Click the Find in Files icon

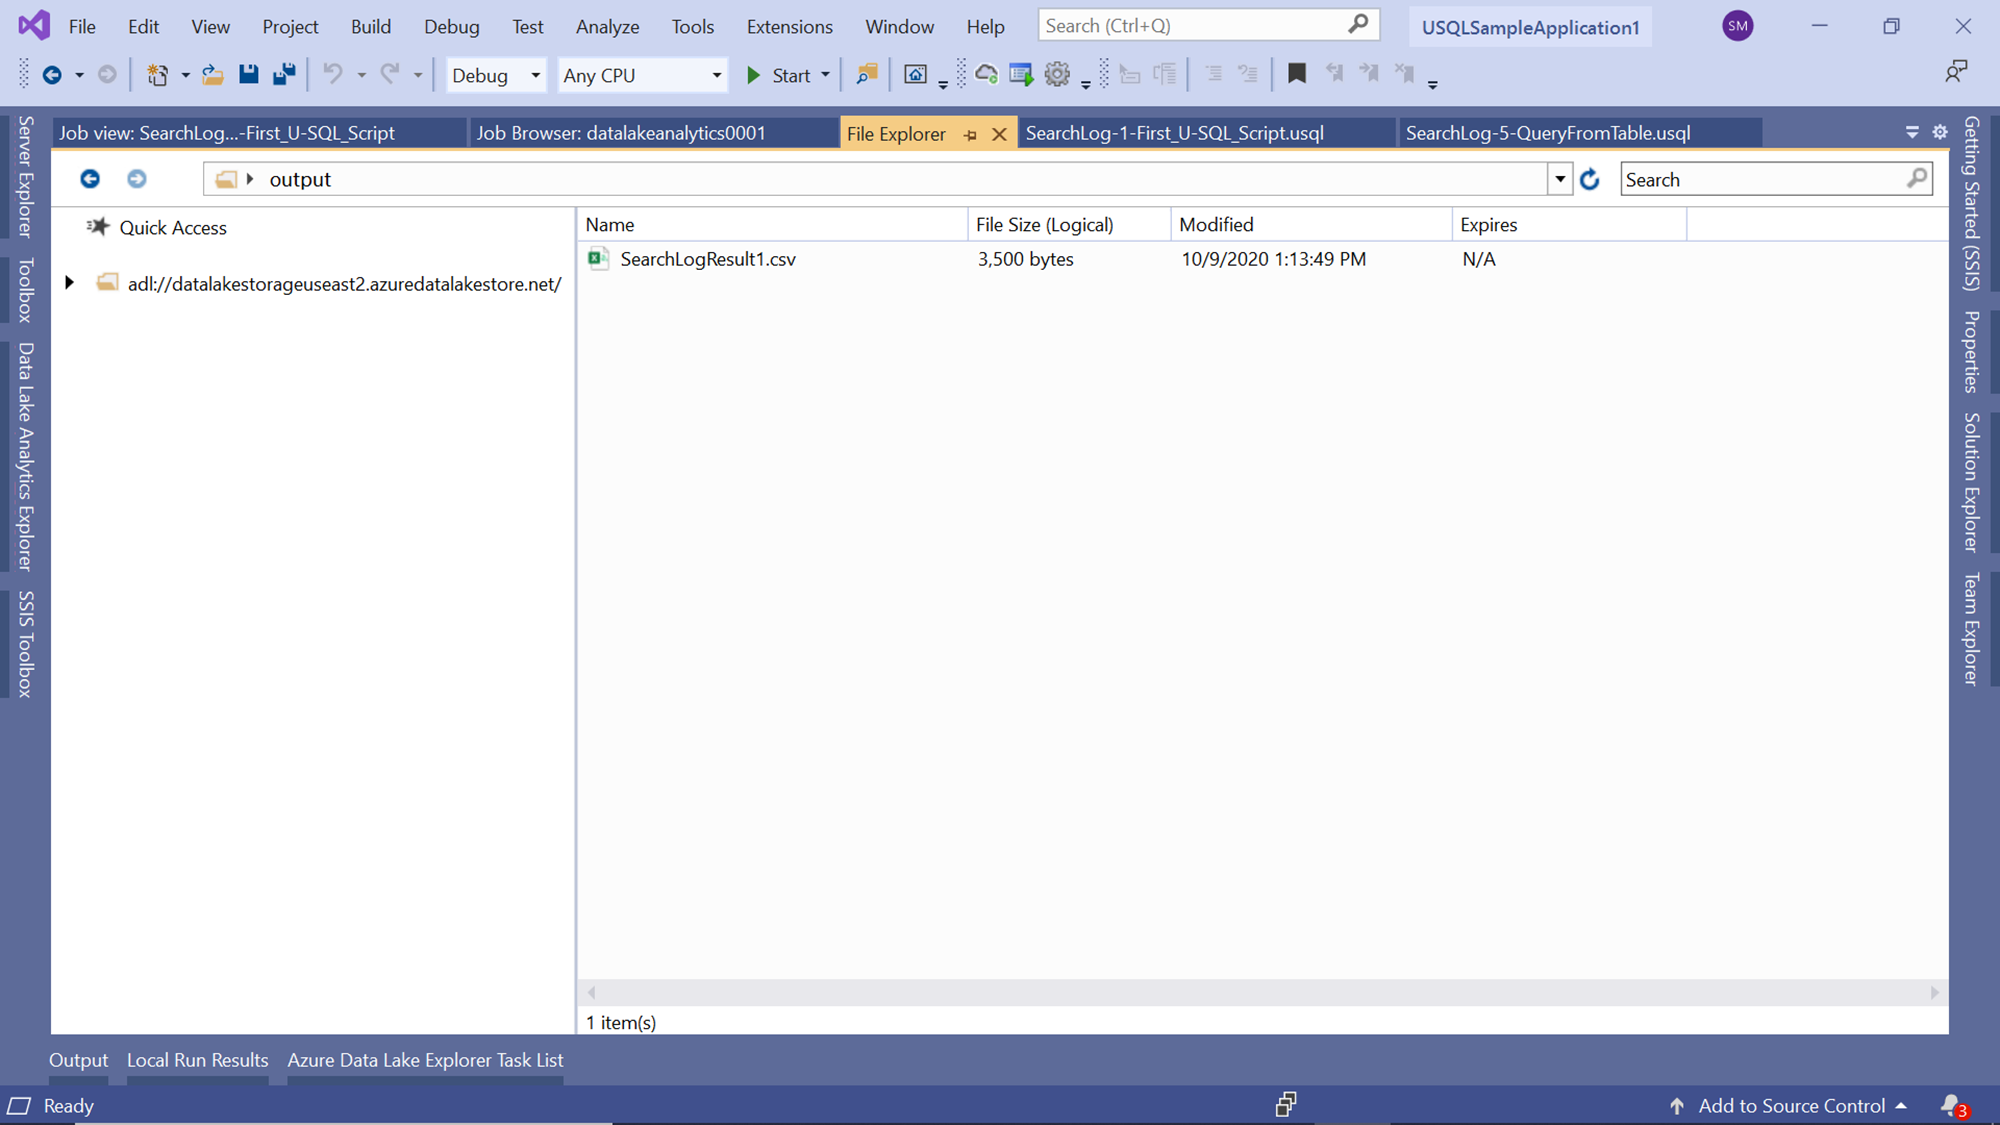point(866,74)
